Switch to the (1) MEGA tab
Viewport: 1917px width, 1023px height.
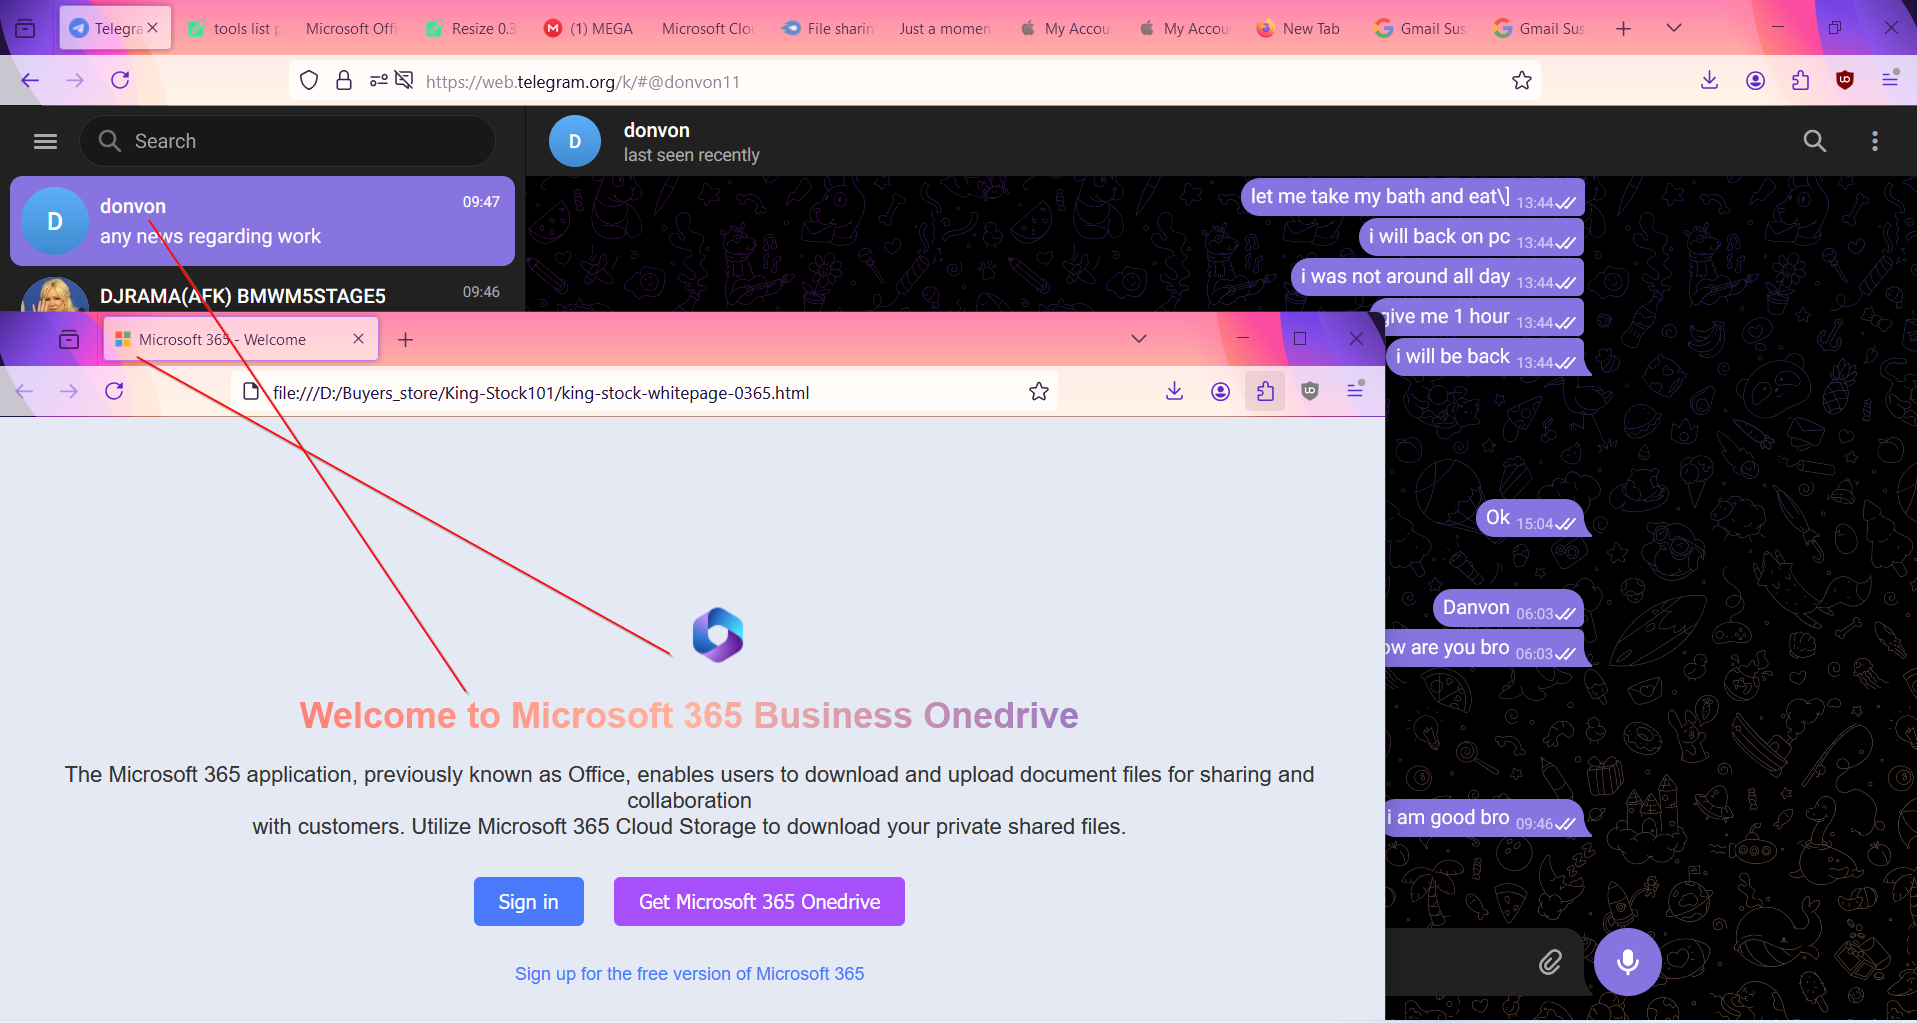coord(591,28)
